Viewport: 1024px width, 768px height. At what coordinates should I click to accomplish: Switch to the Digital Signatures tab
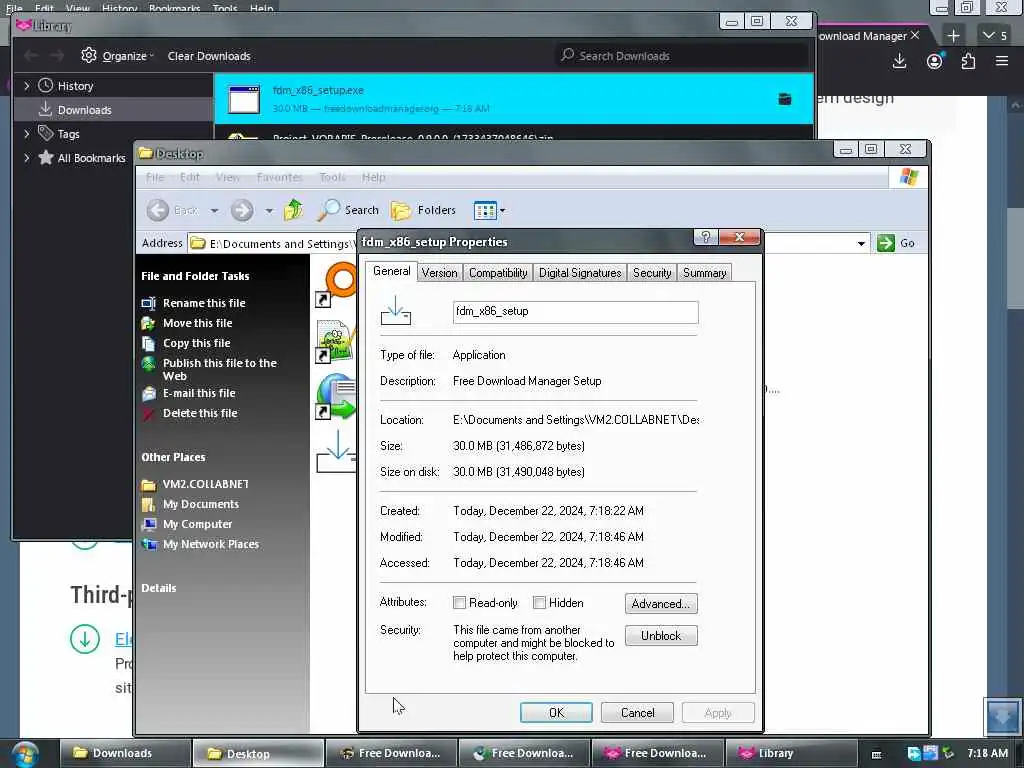click(x=580, y=272)
